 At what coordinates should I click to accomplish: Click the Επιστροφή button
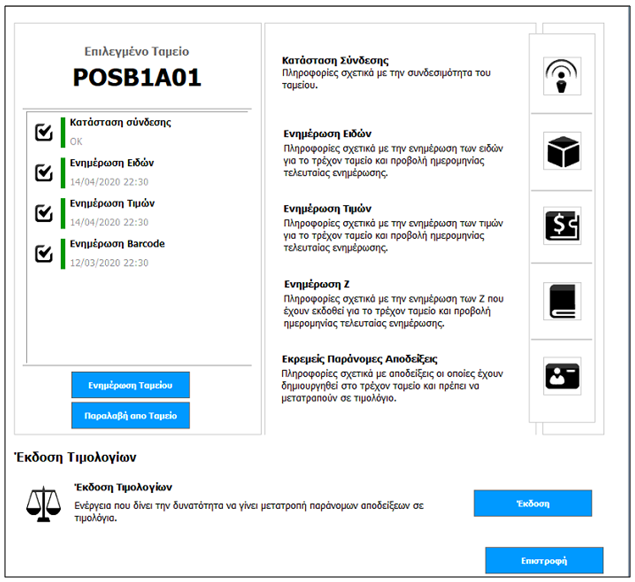click(544, 560)
